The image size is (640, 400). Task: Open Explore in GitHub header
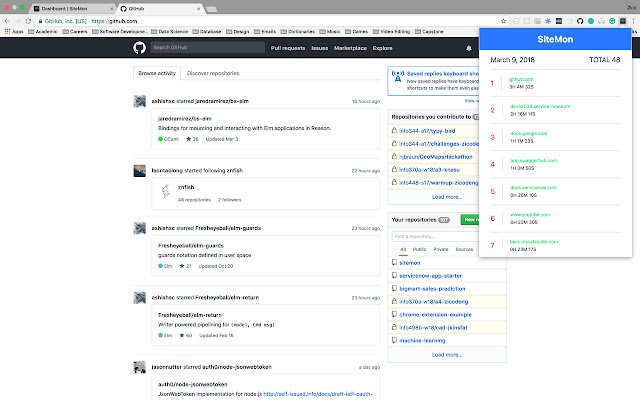pos(382,48)
